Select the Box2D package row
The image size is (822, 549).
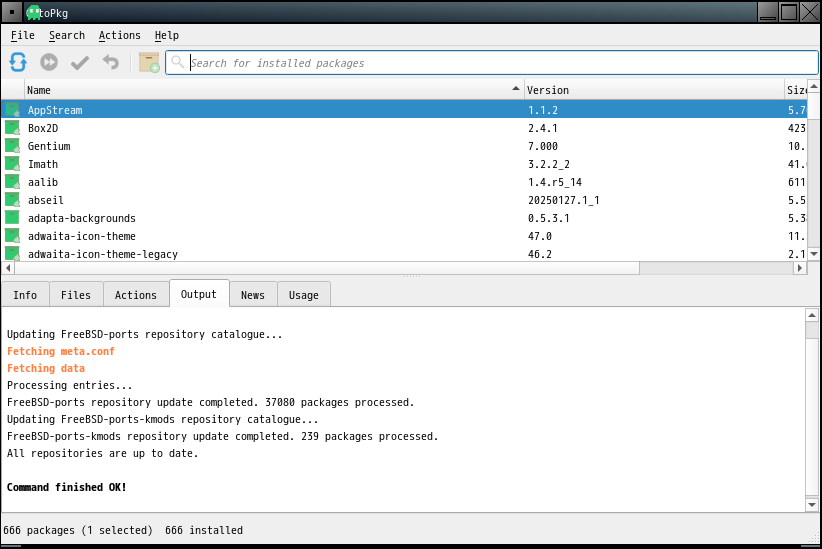(x=404, y=127)
